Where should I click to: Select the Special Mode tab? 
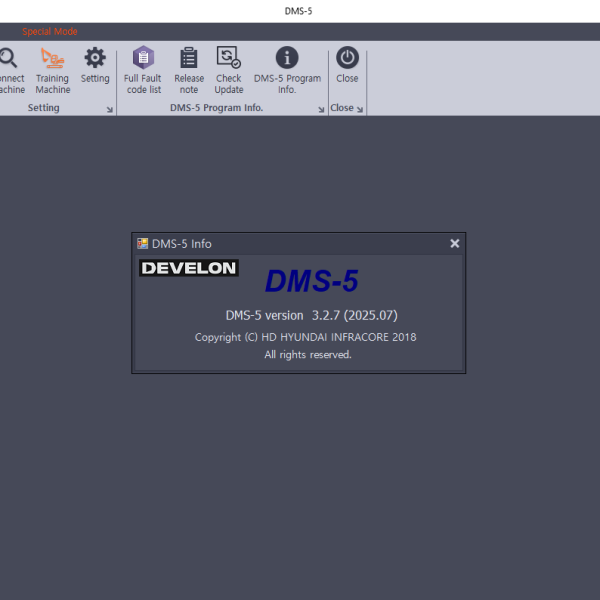50,31
